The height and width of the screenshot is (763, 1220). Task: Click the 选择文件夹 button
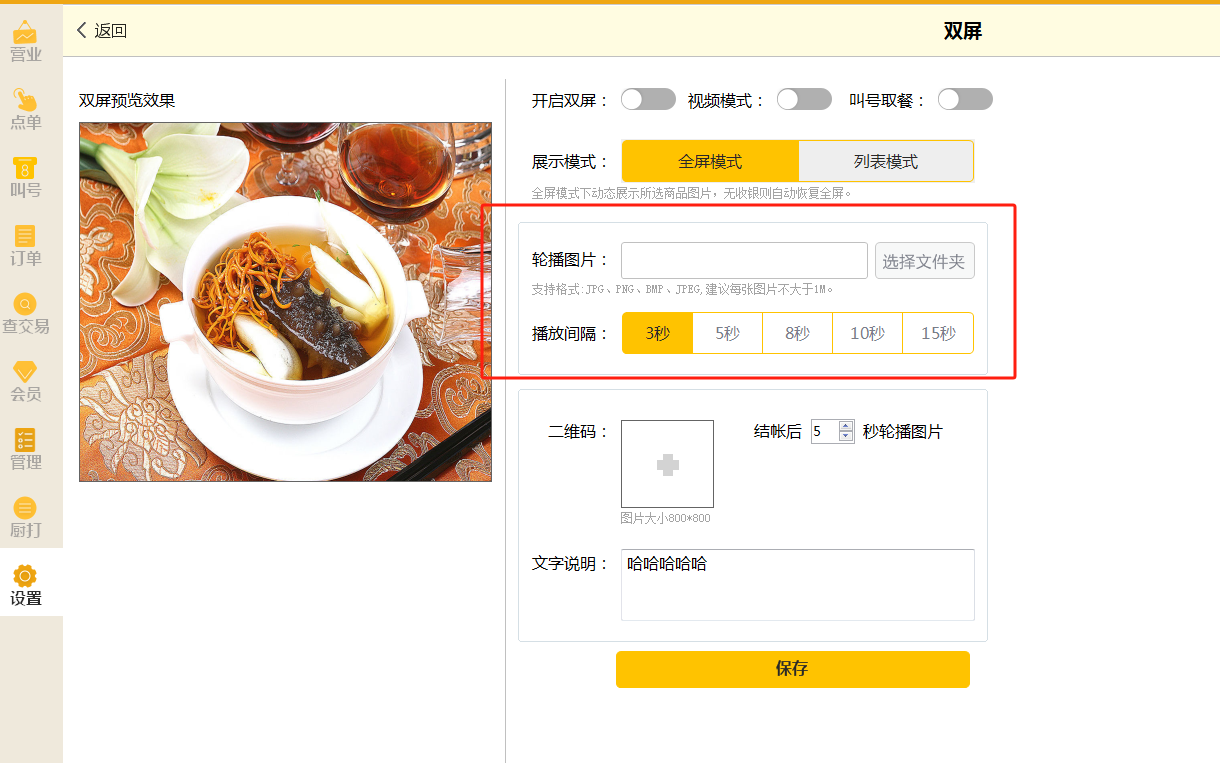925,261
